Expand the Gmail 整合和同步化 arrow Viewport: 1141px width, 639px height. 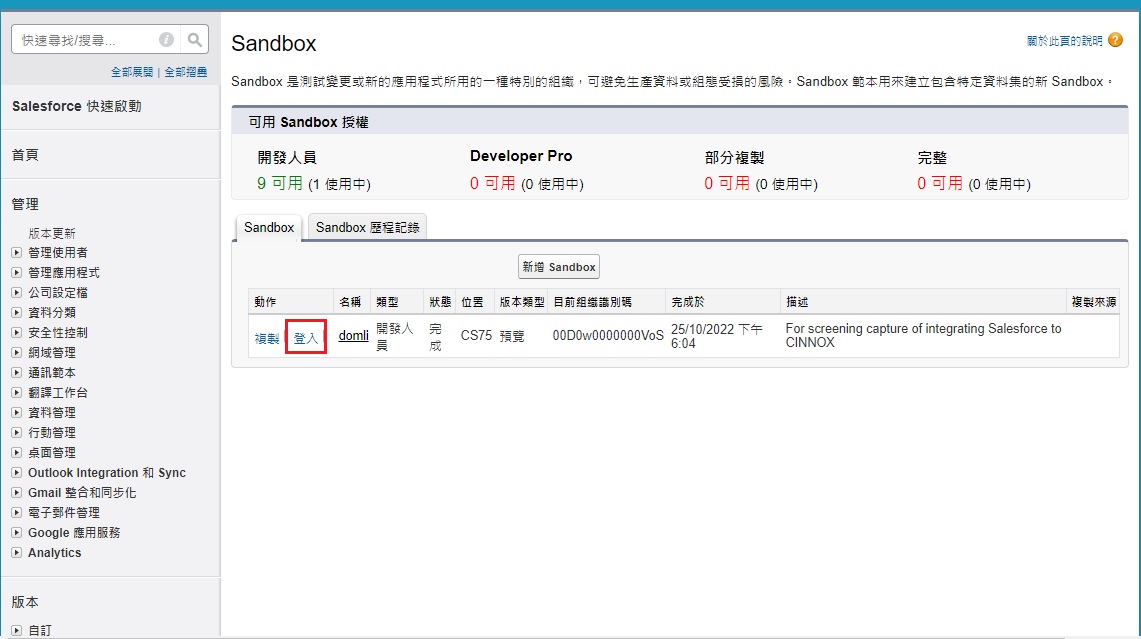point(16,493)
